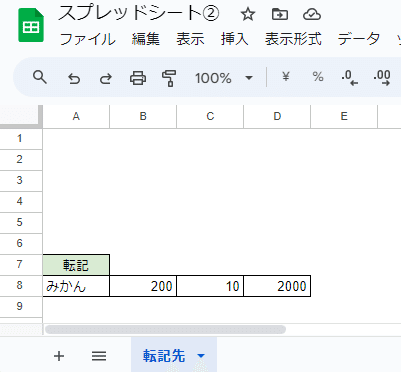This screenshot has height=372, width=401.
Task: Open the 挿入 menu
Action: [234, 39]
